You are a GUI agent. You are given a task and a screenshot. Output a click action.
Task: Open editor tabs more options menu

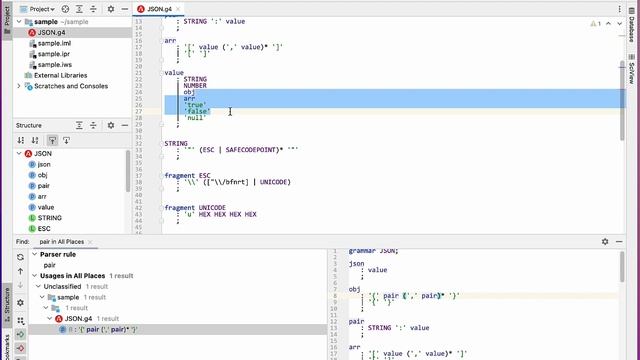619,9
